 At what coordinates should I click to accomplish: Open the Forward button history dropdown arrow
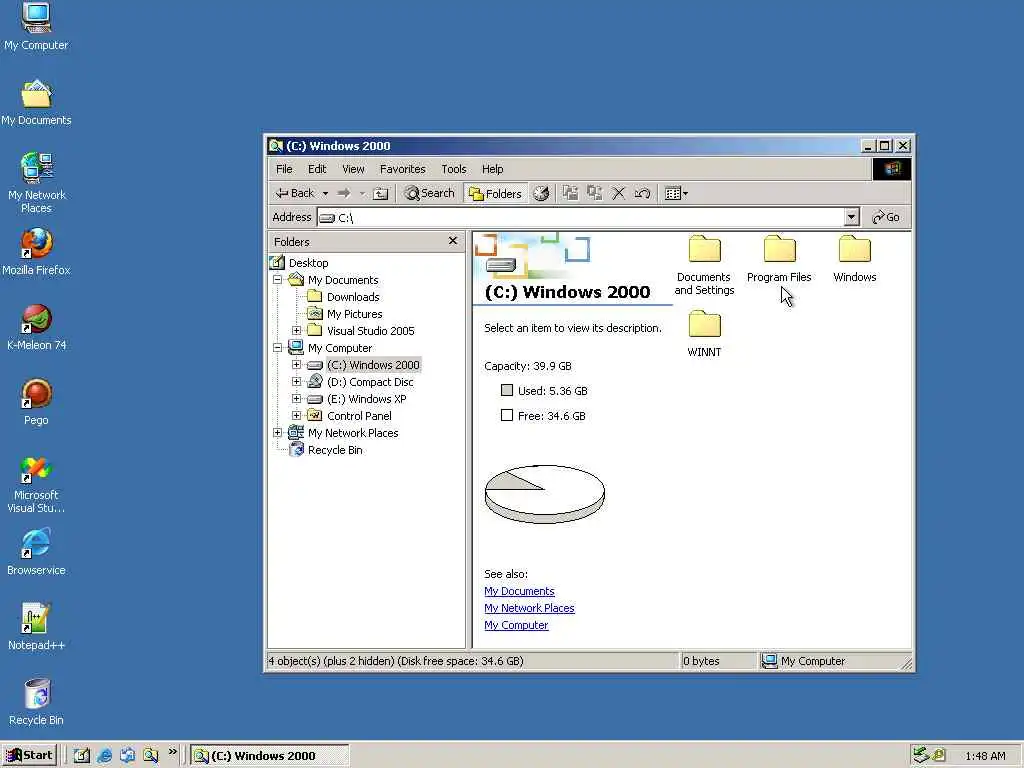tap(362, 193)
